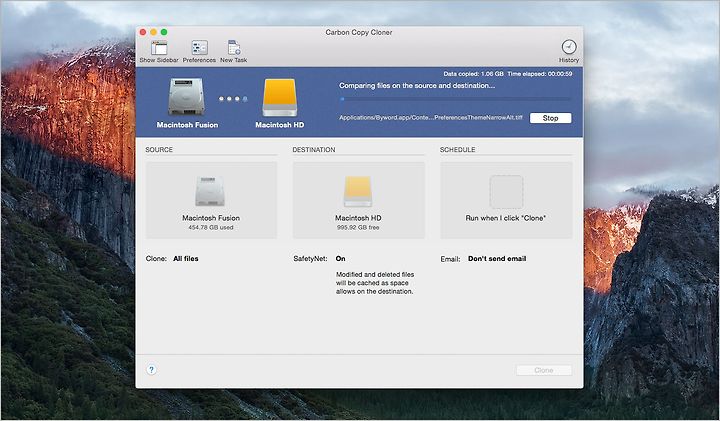Change SafetyNet setting On
720x421 pixels.
click(340, 258)
